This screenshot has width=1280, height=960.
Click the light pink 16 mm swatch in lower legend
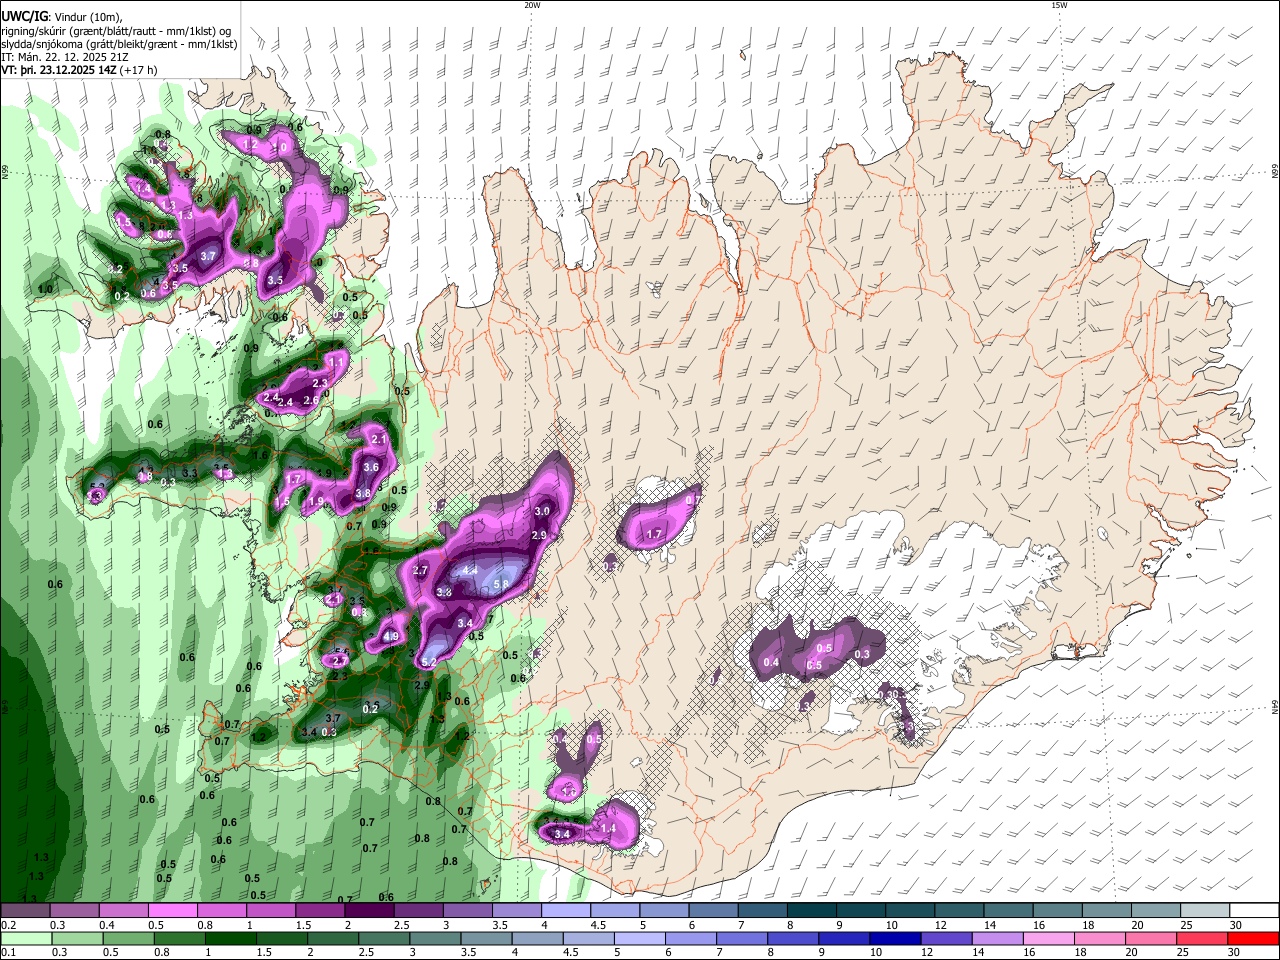tap(1048, 938)
